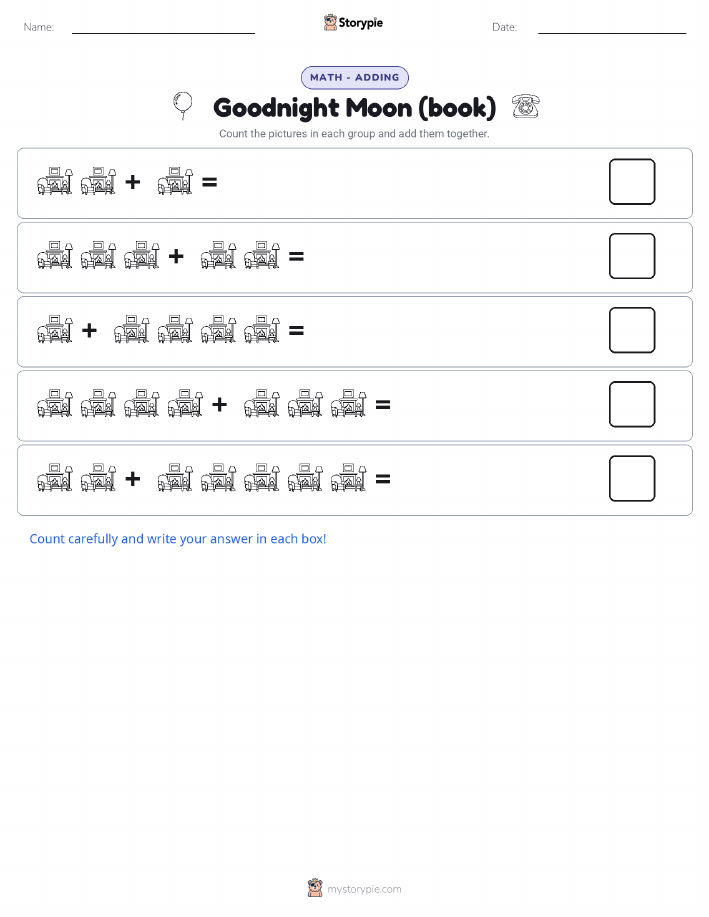The height and width of the screenshot is (917, 709).
Task: Click the MATH - ADDING badge
Action: click(354, 77)
